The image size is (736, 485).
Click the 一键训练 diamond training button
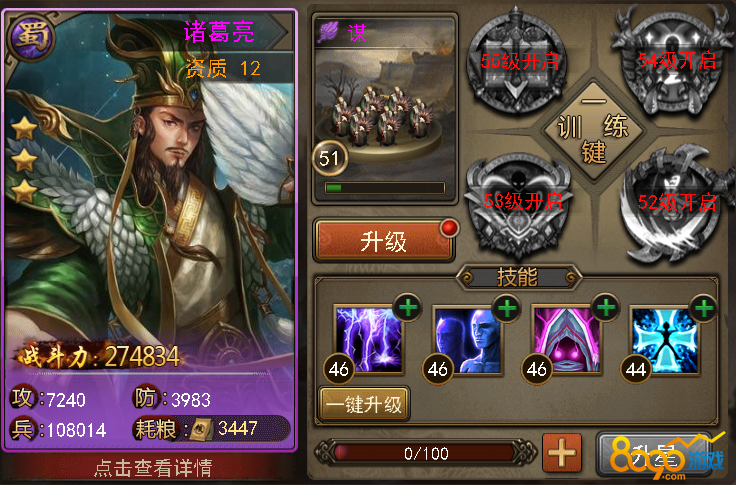594,129
